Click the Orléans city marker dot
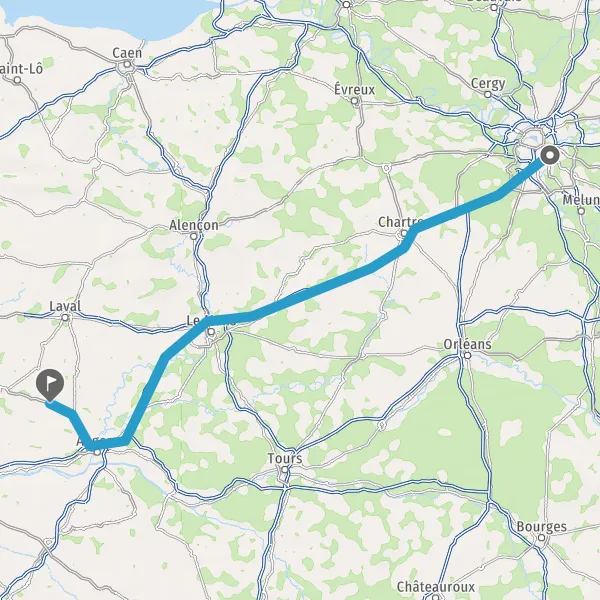The image size is (600, 600). (x=467, y=355)
